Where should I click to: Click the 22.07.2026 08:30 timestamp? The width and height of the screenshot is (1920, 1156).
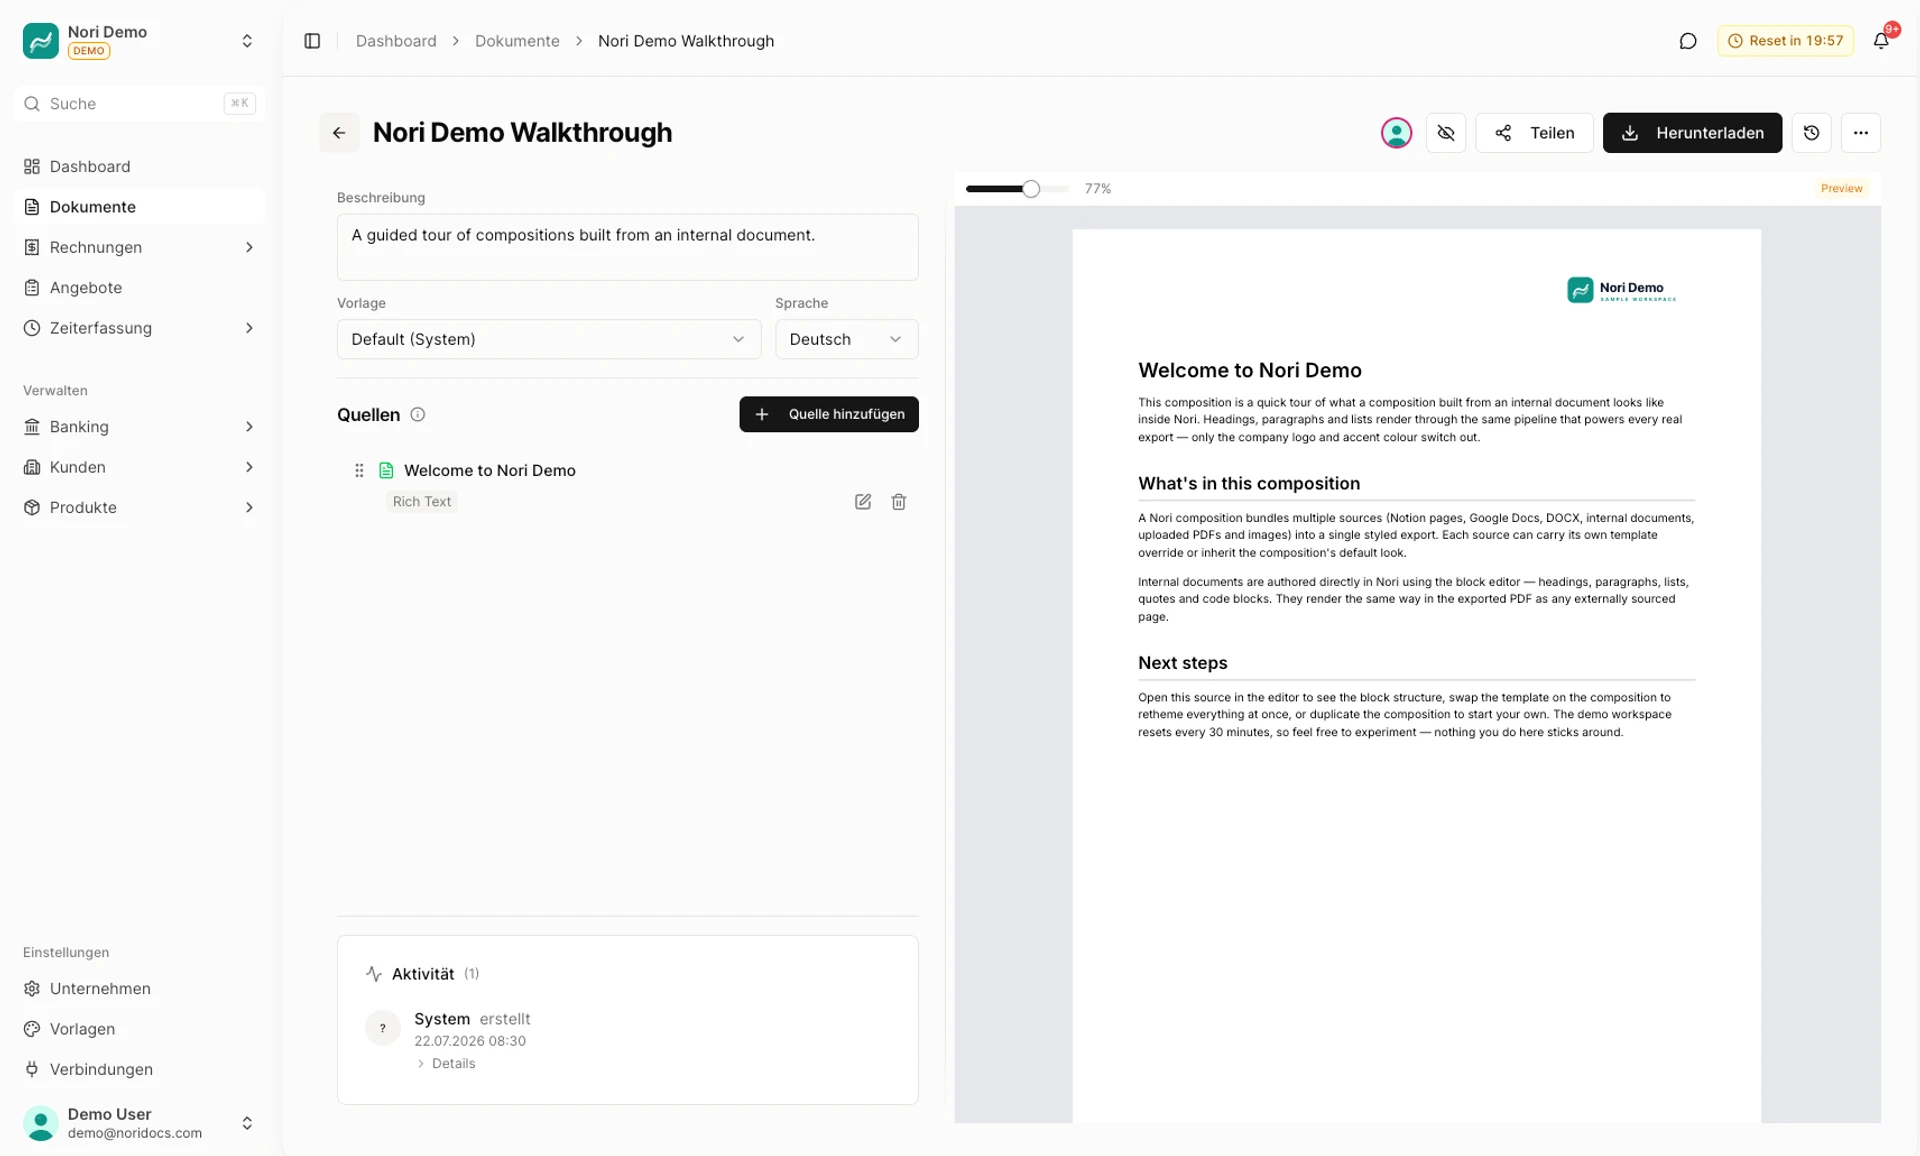click(470, 1041)
